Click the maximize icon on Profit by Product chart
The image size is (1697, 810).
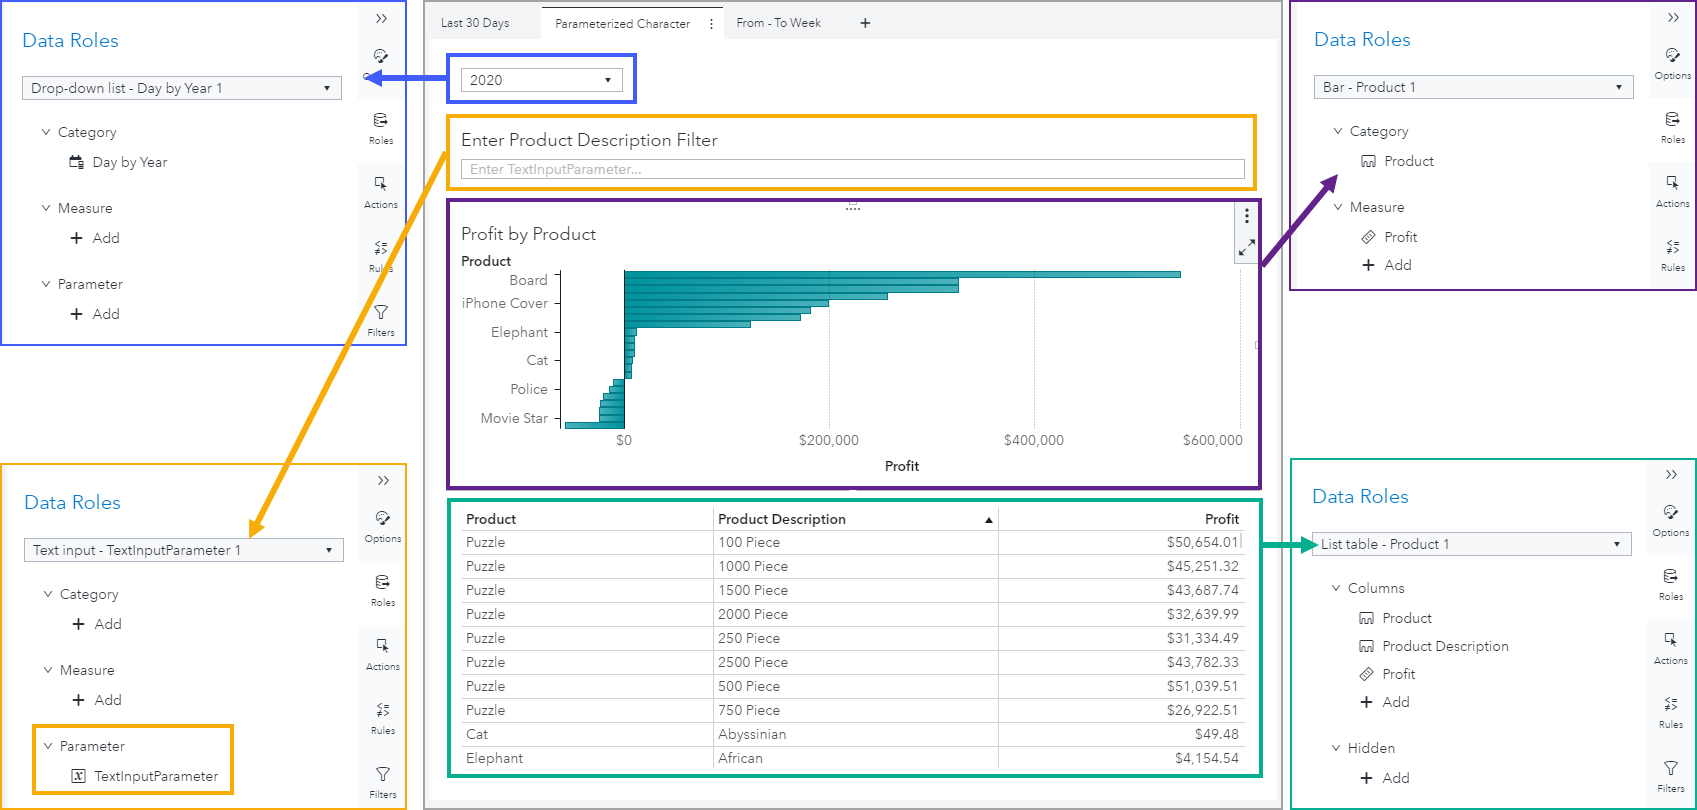click(1247, 248)
